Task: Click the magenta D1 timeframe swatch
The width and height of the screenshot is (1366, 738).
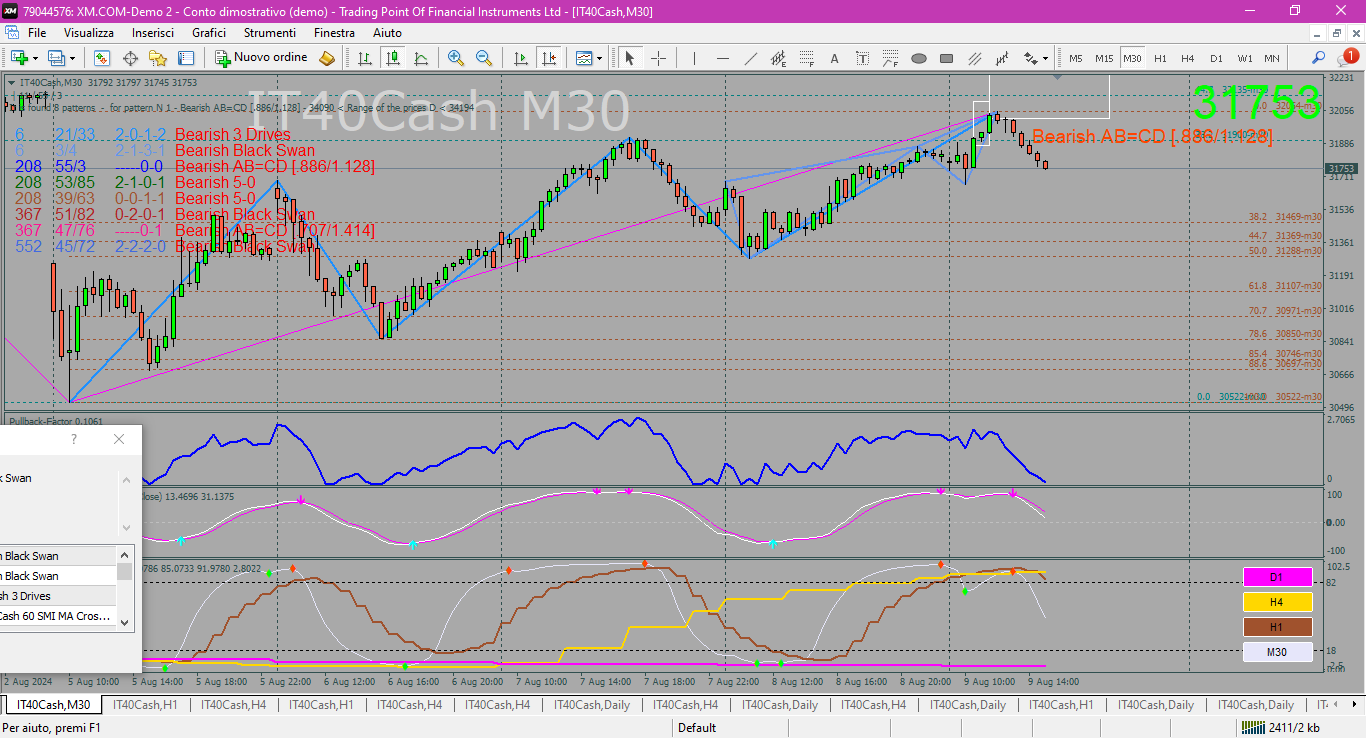Action: 1277,577
